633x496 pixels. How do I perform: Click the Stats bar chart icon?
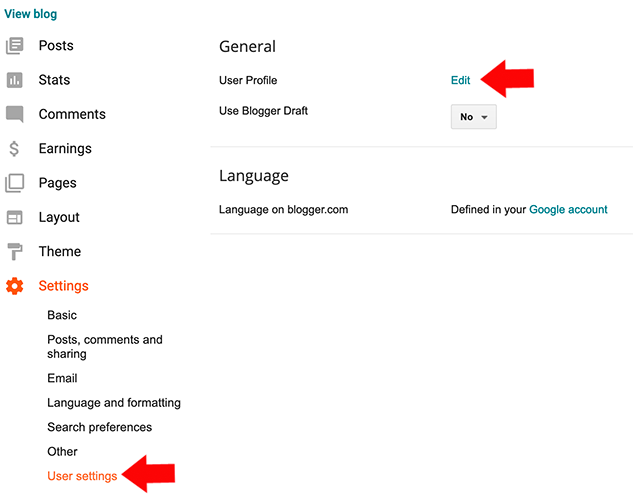14,80
